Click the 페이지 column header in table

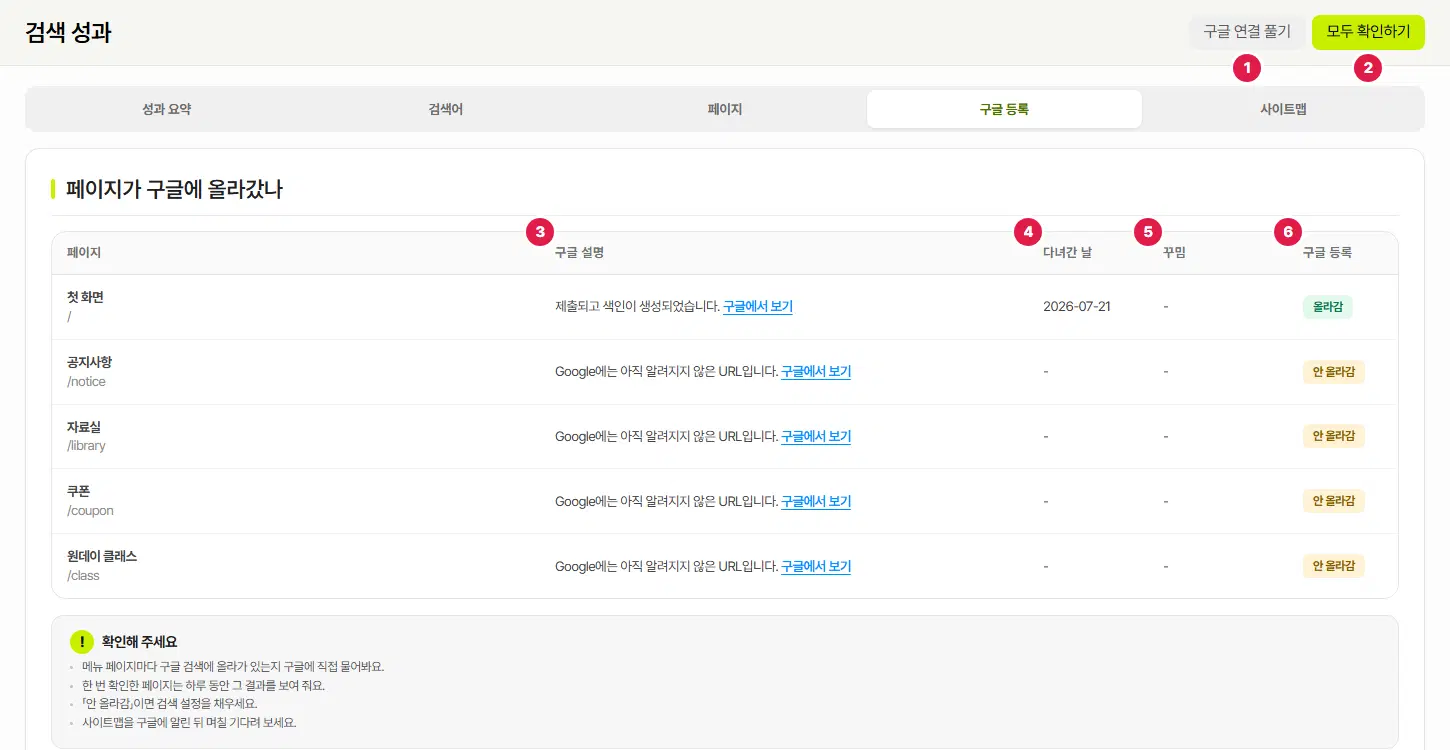point(84,253)
